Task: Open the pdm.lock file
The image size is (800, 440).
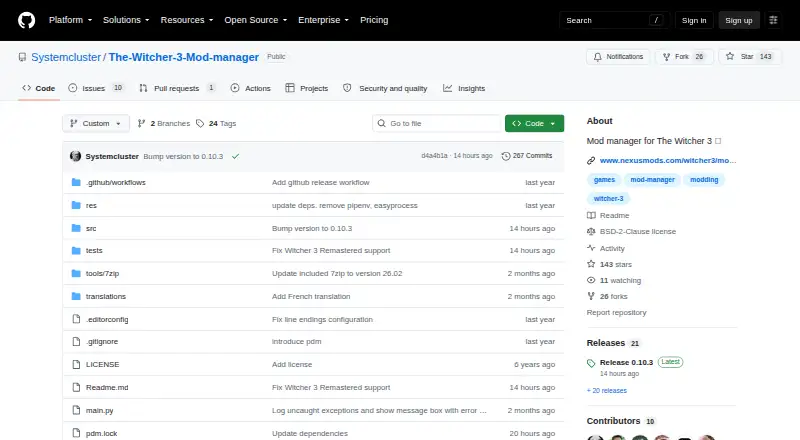Action: click(x=102, y=433)
